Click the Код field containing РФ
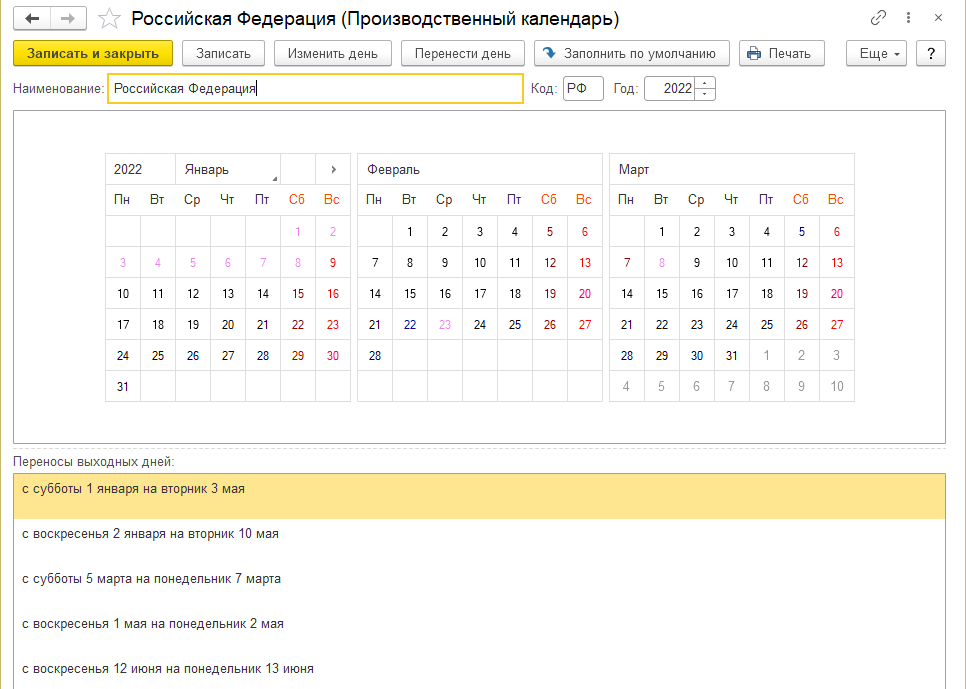Screen dimensions: 966x689 click(x=583, y=89)
